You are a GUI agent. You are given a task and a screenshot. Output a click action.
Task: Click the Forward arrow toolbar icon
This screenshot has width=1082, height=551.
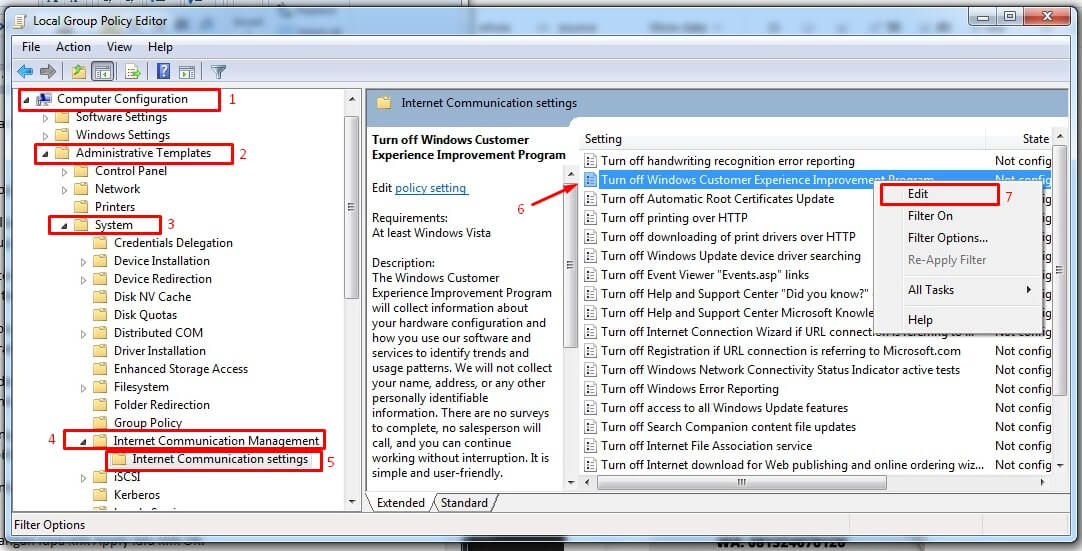click(48, 71)
